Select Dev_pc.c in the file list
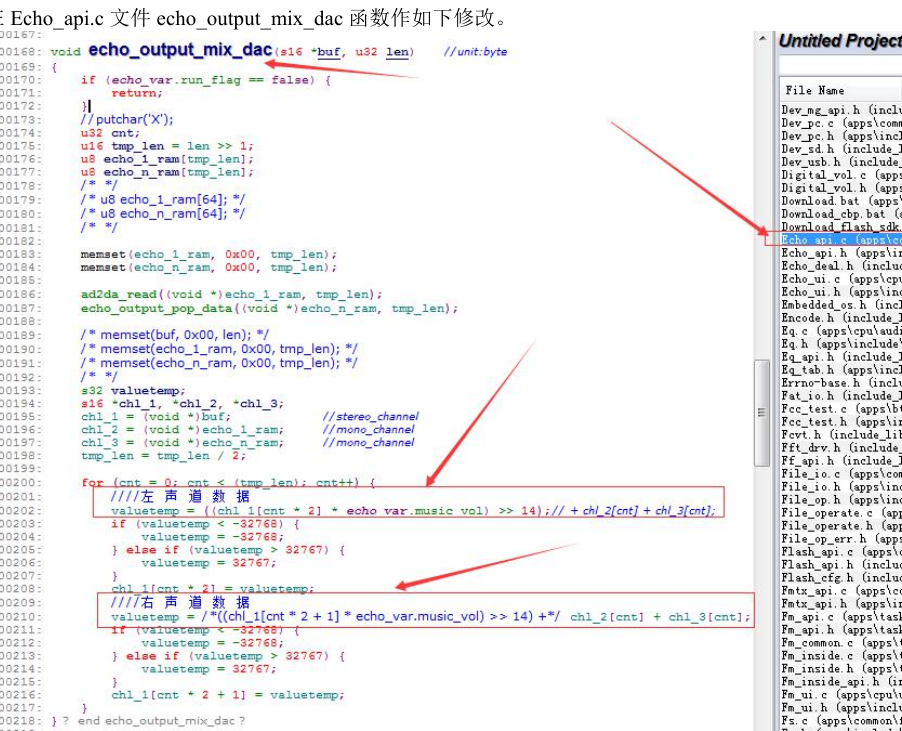 click(x=841, y=123)
